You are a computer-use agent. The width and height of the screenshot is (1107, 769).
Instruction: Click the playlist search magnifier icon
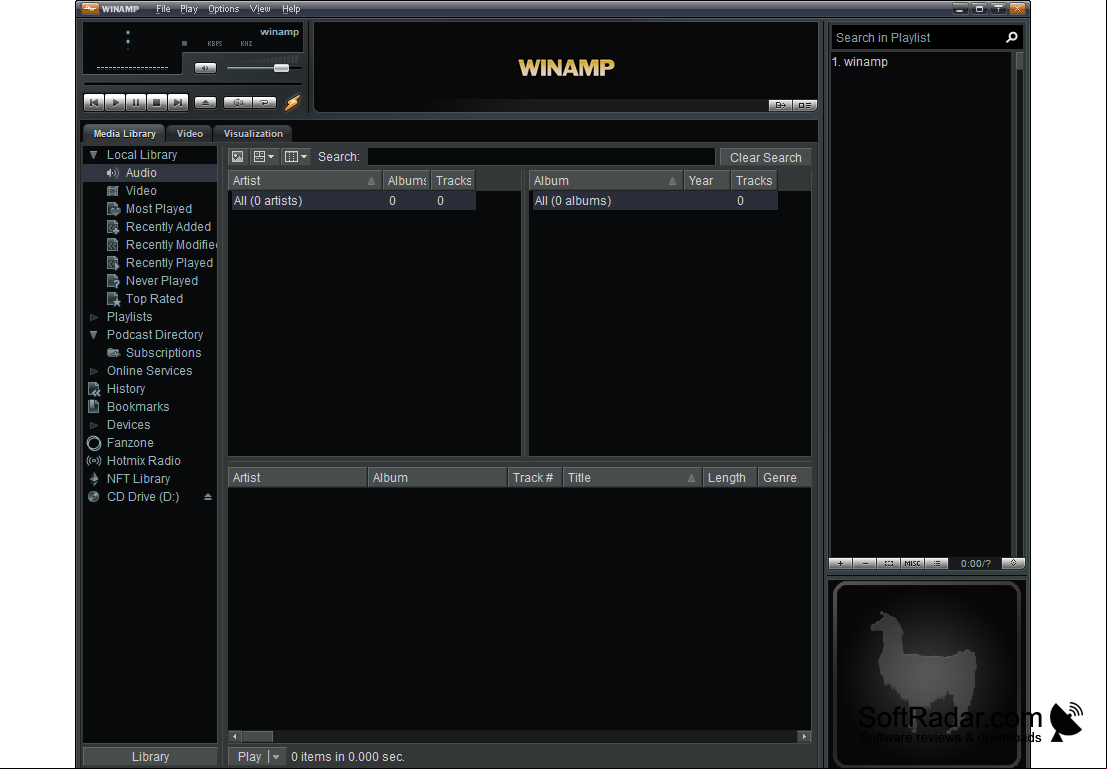[x=1012, y=37]
